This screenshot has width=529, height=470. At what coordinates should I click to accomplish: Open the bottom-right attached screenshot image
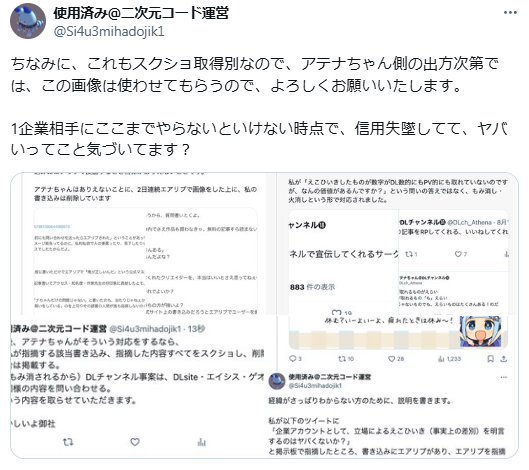pyautogui.click(x=397, y=387)
